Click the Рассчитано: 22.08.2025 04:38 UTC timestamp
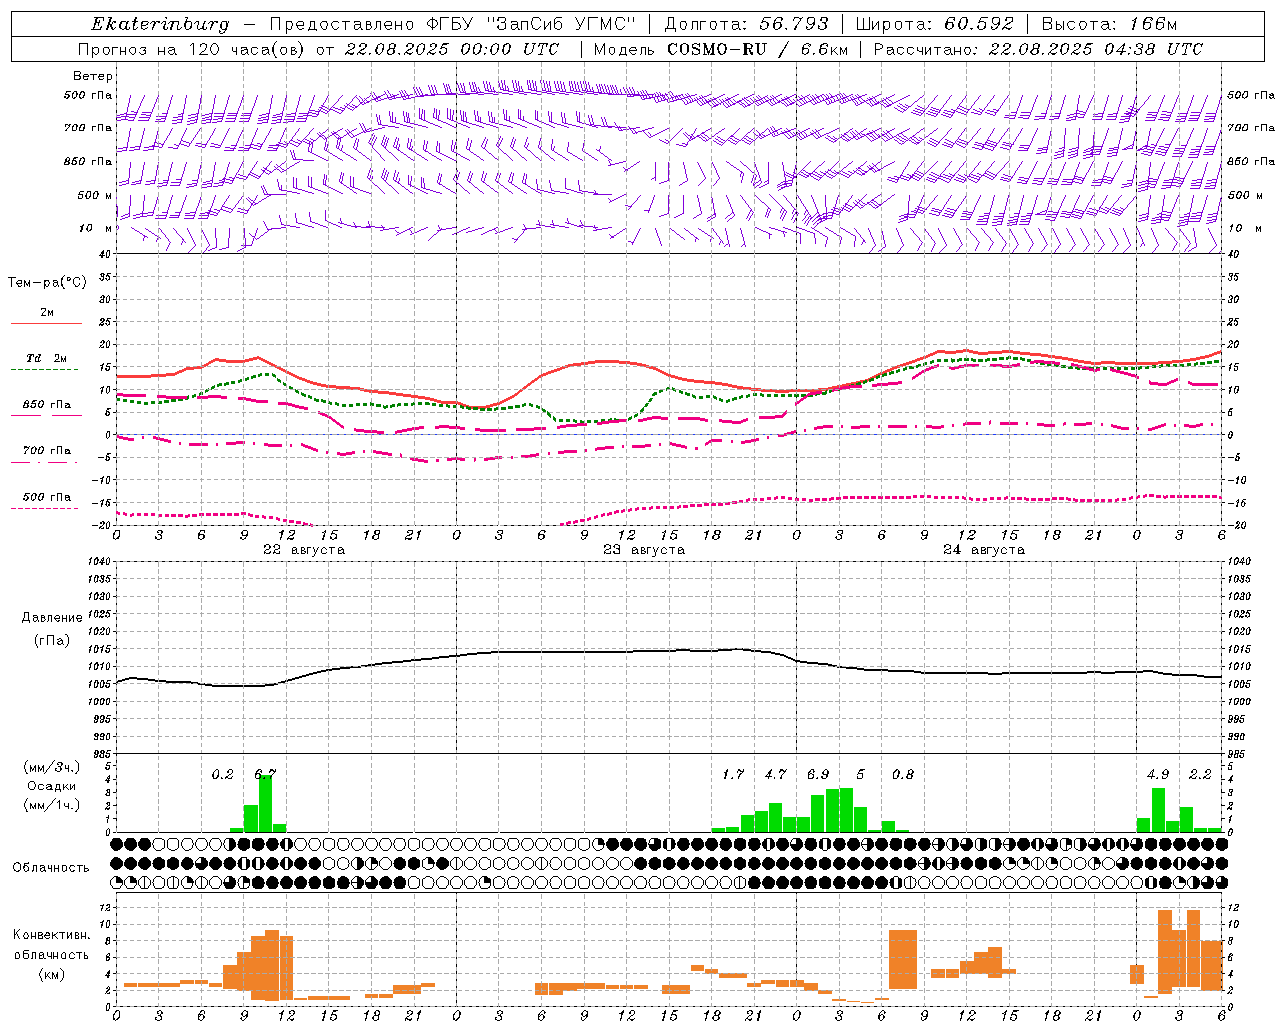 1038,49
